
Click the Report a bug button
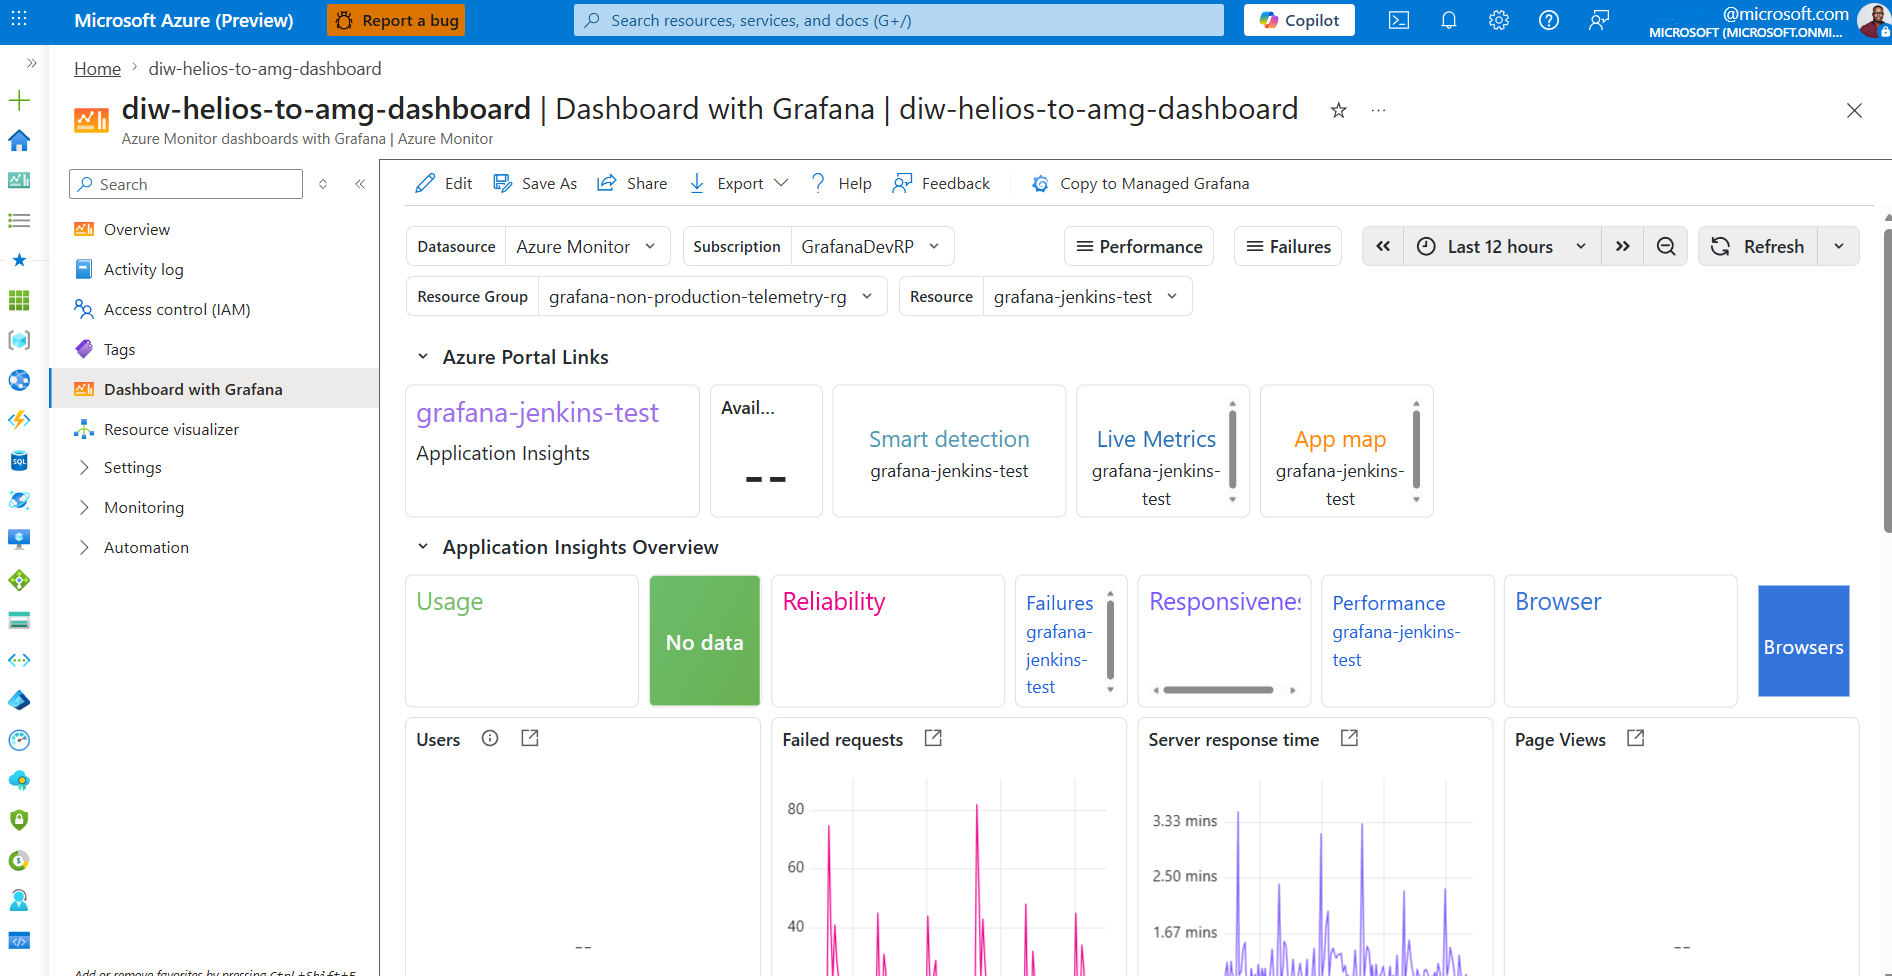pyautogui.click(x=396, y=20)
